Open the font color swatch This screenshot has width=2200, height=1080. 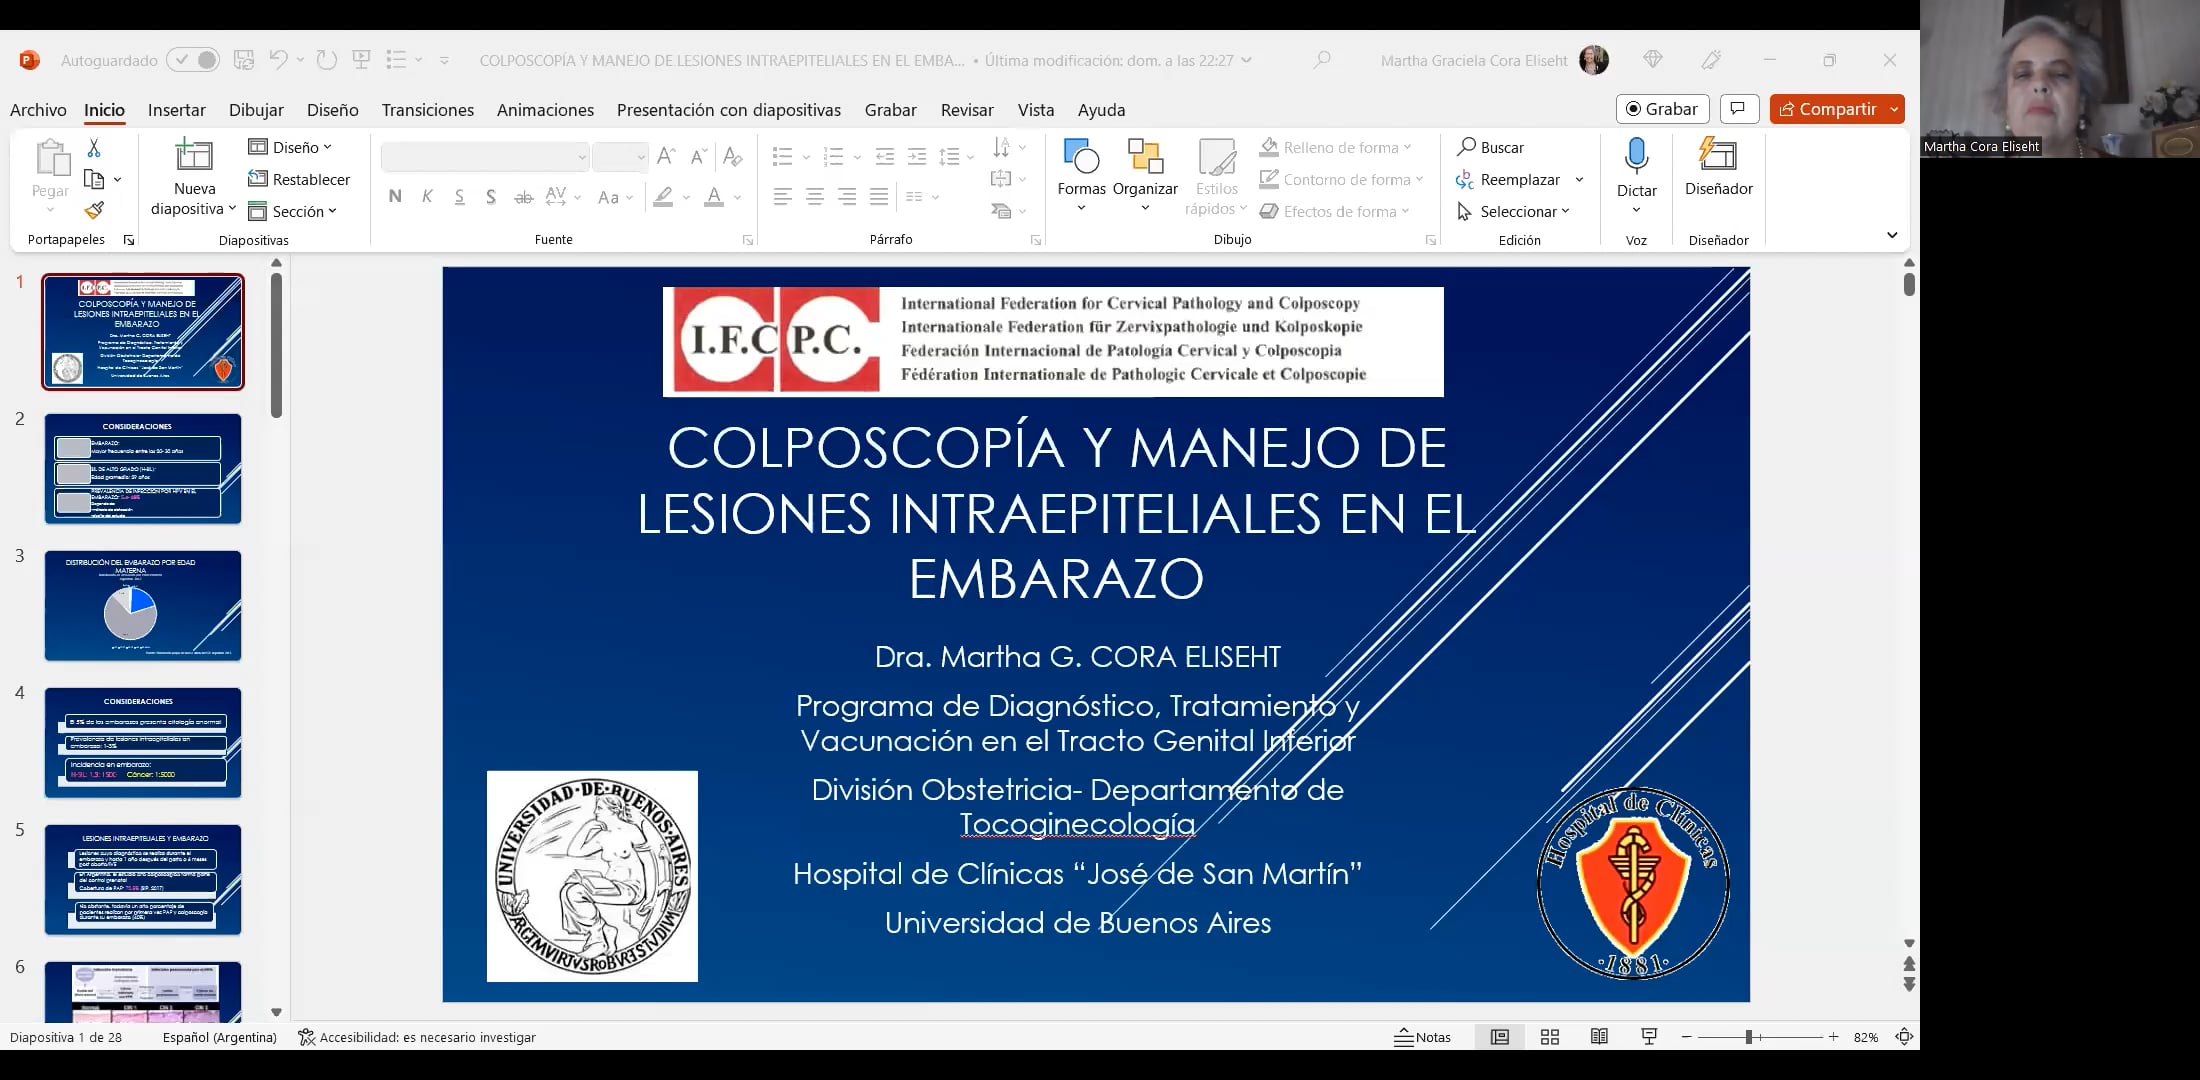pos(714,197)
